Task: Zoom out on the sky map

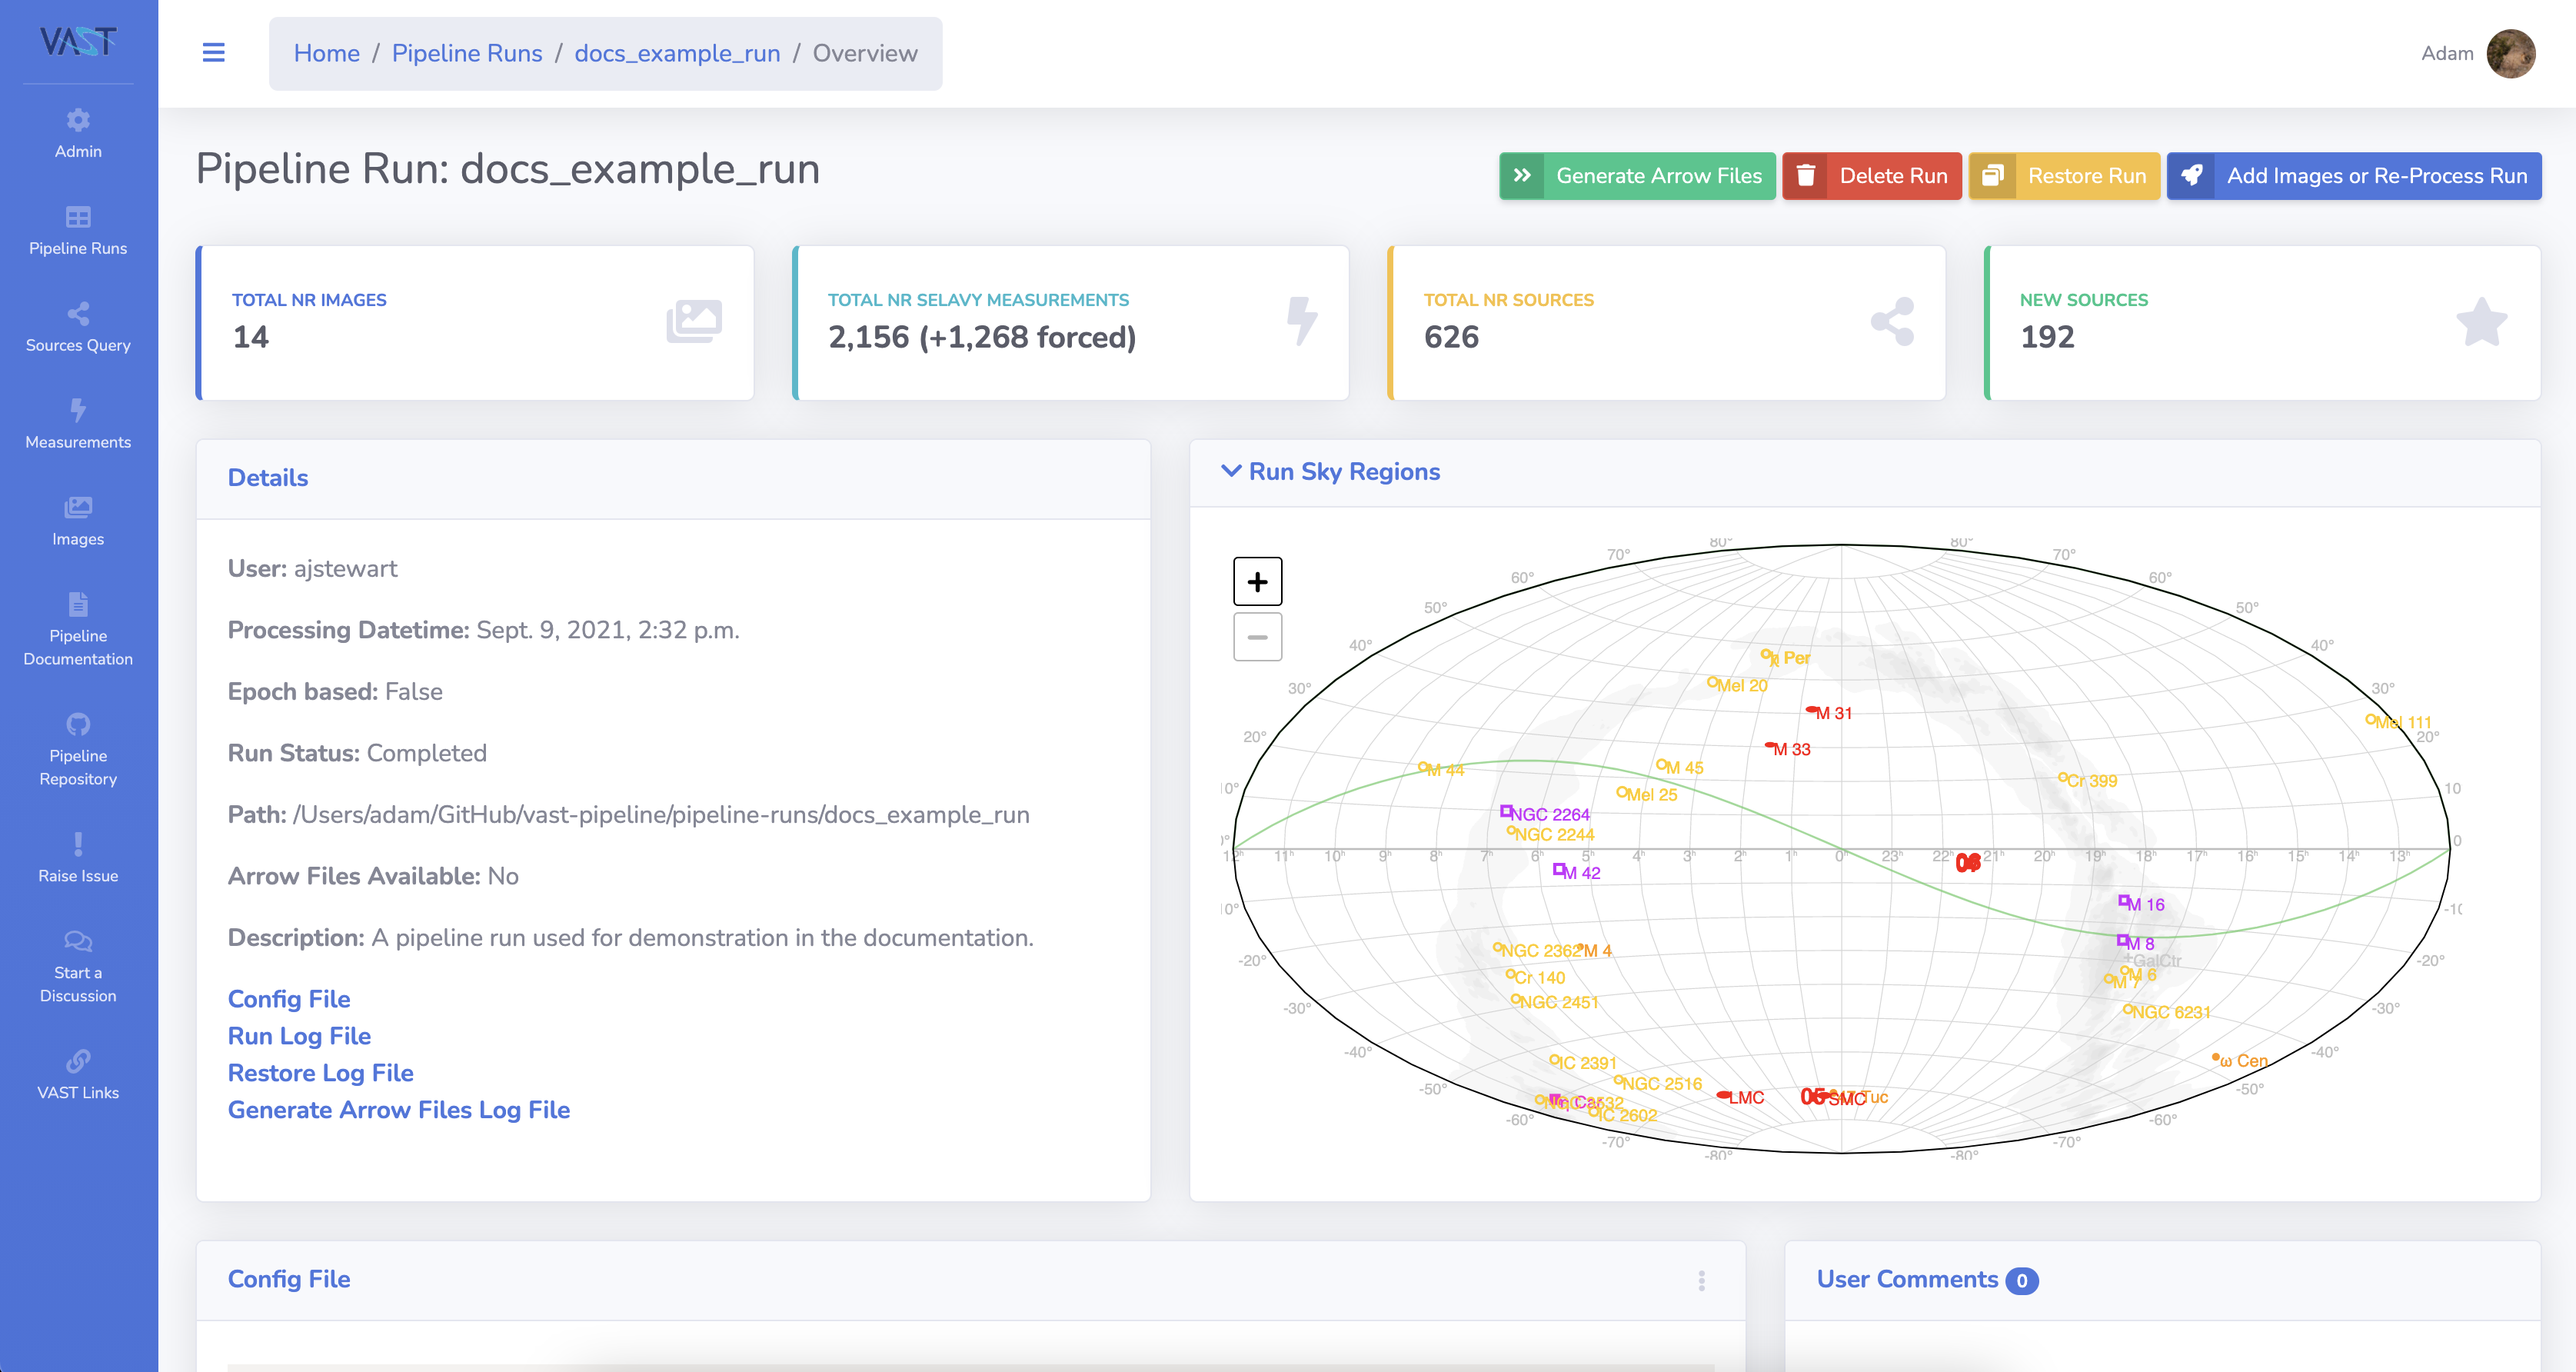Action: pos(1257,637)
